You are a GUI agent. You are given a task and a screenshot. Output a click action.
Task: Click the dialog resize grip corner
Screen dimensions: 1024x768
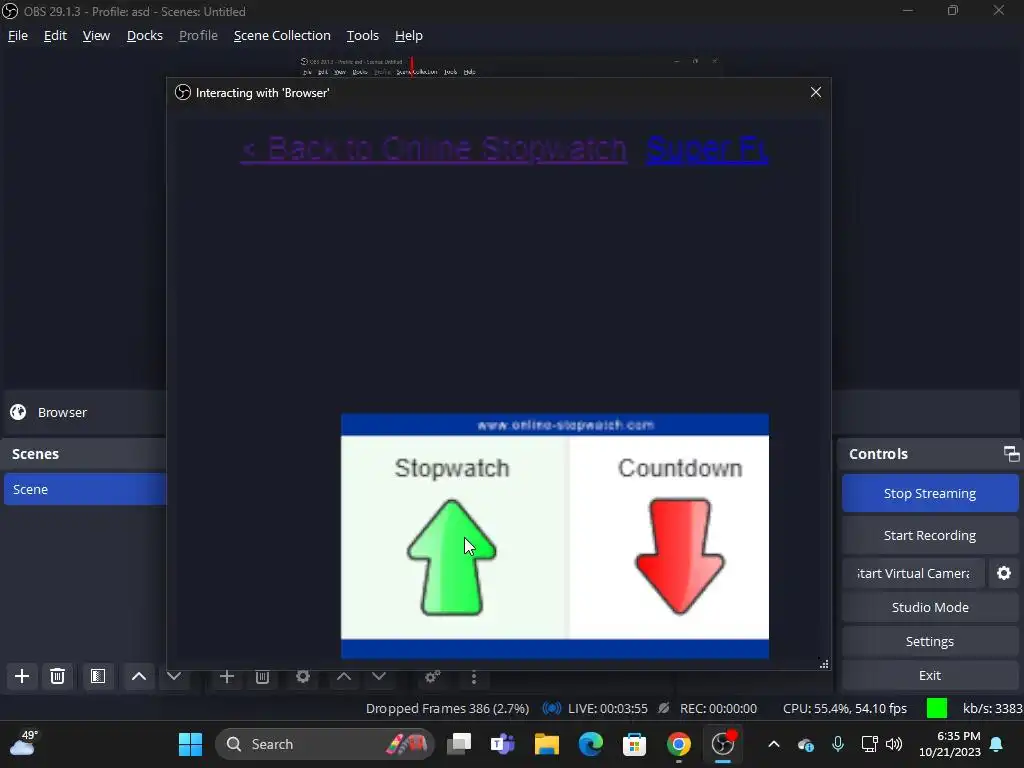[824, 664]
